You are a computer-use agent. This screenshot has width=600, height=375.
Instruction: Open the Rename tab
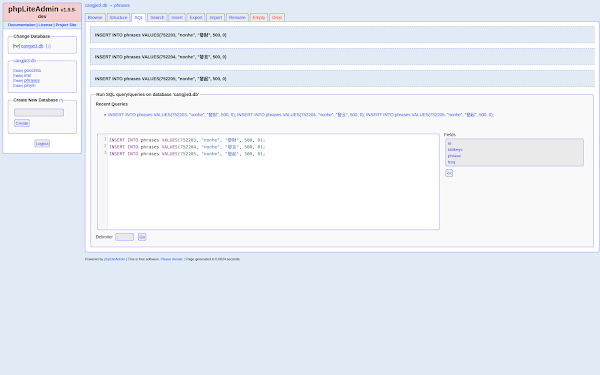(237, 18)
